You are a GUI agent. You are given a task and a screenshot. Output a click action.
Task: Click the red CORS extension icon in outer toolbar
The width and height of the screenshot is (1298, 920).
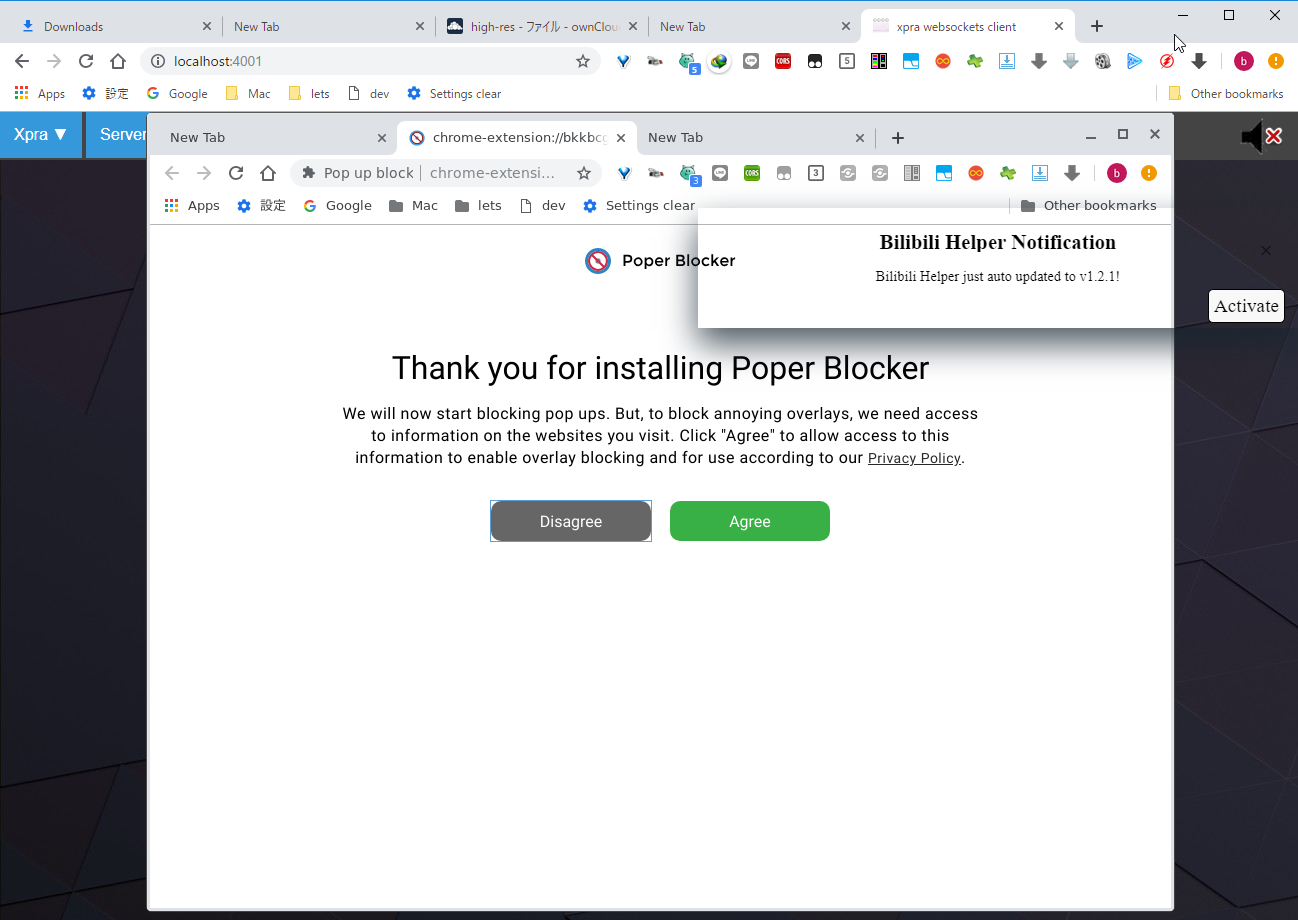point(783,61)
